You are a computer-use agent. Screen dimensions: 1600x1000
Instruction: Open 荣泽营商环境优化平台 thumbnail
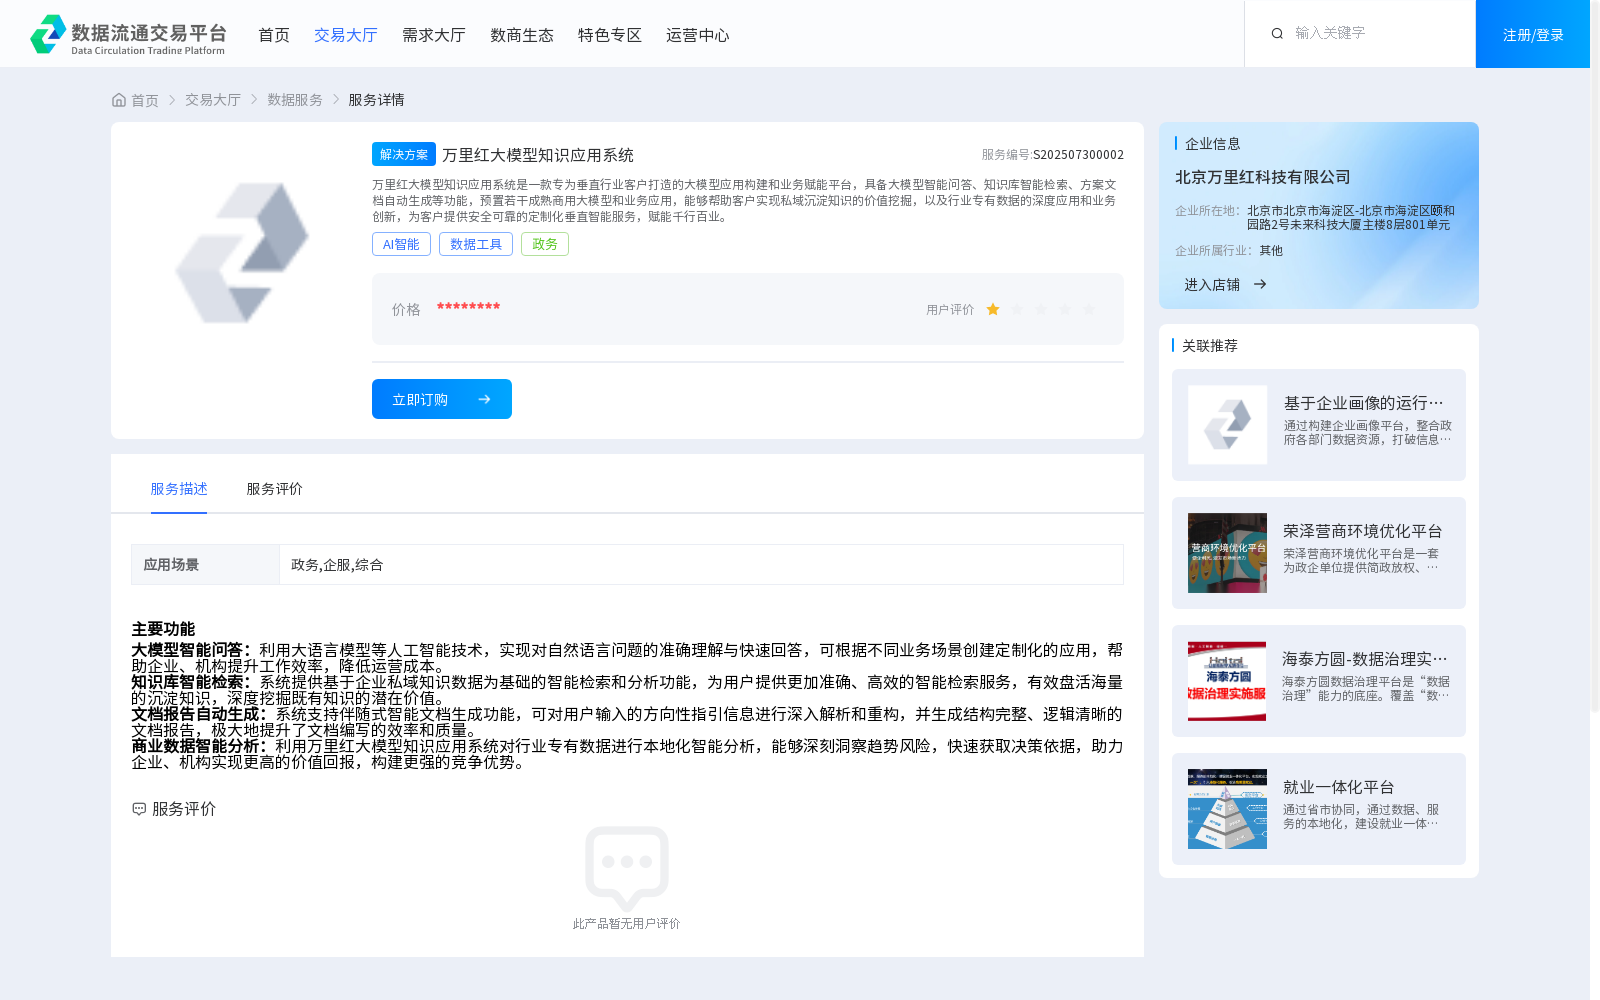(1227, 553)
